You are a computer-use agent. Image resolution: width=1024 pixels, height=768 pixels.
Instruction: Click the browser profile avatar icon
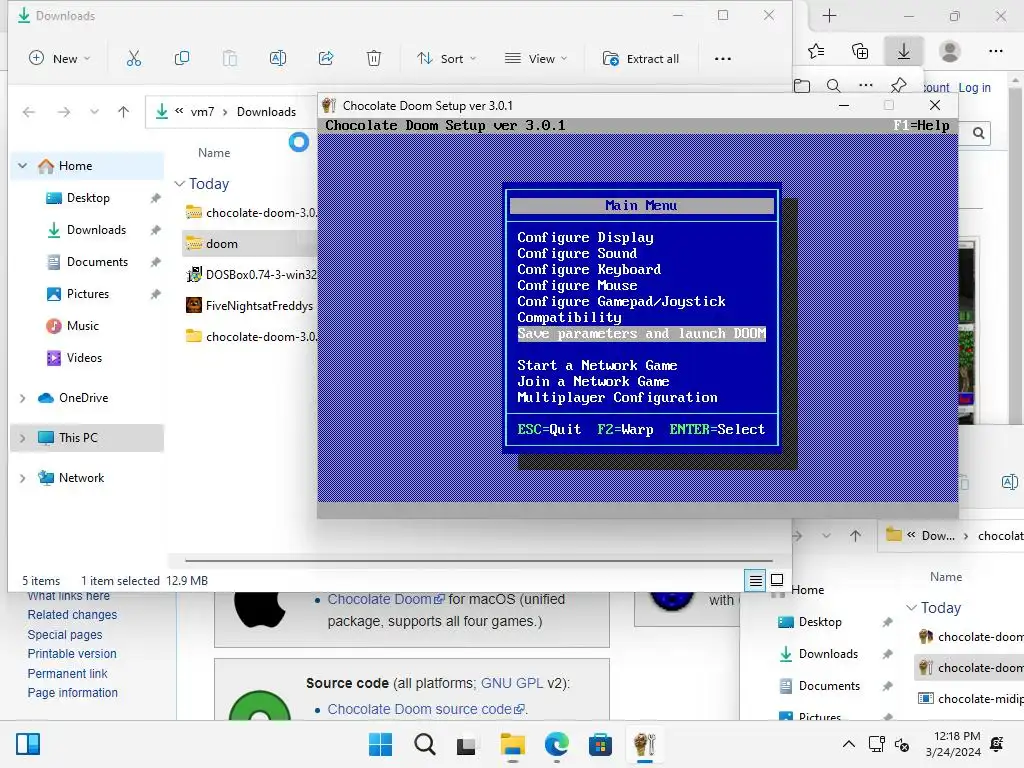(950, 51)
